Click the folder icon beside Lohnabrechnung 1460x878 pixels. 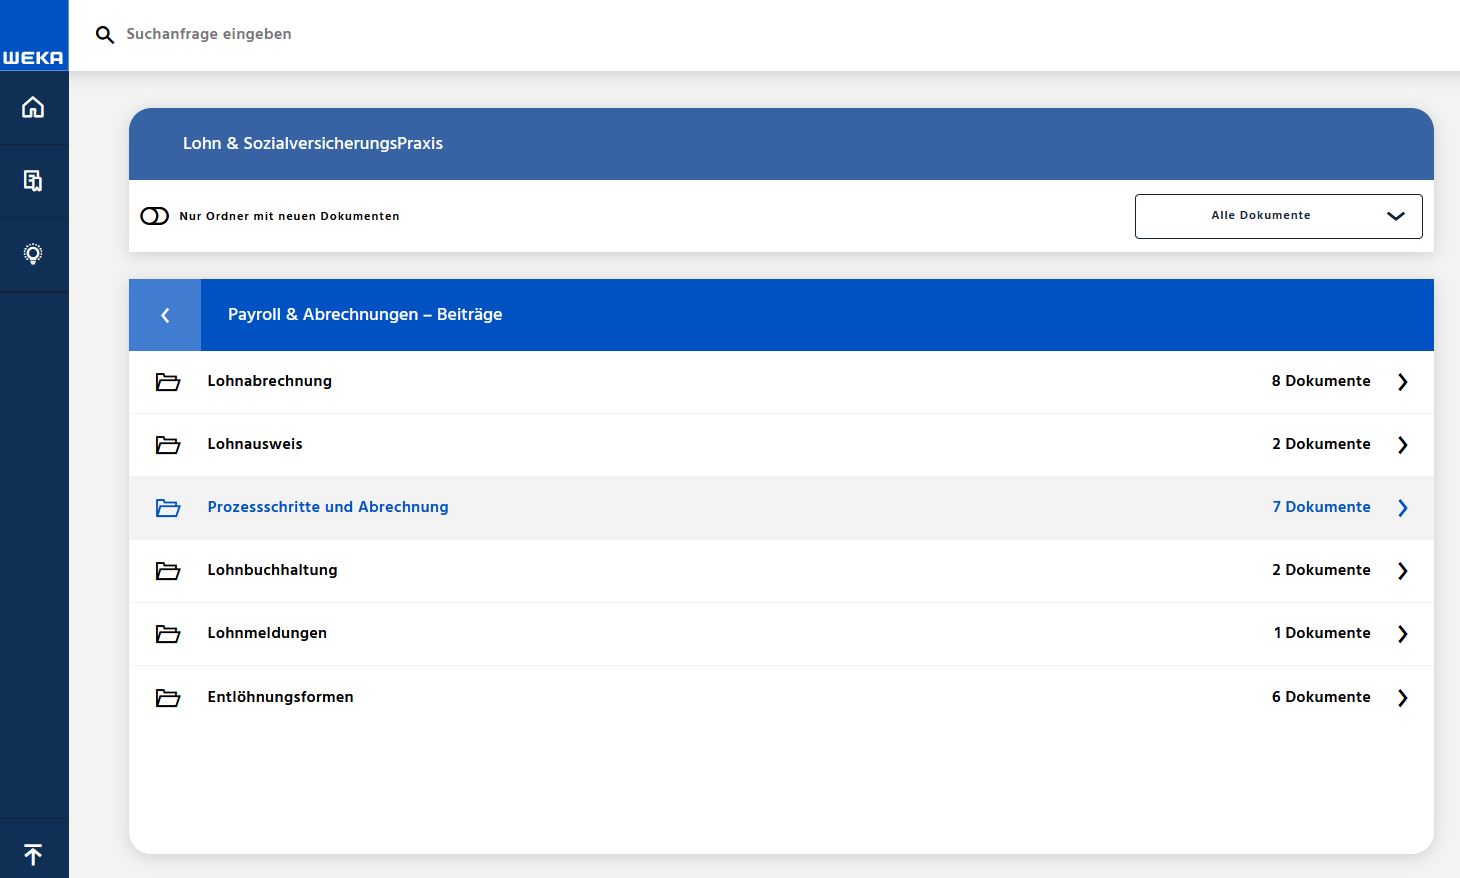168,382
